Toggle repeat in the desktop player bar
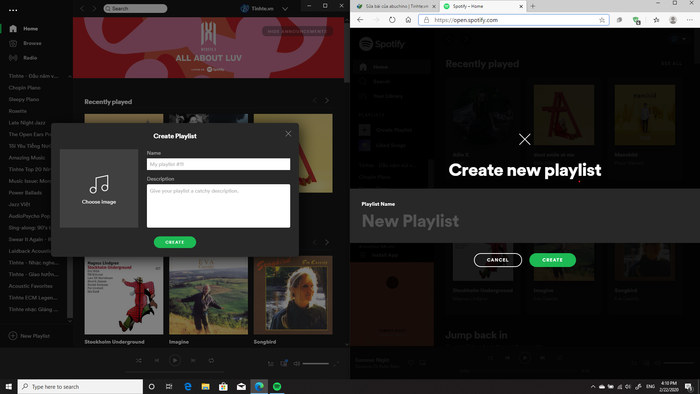The width and height of the screenshot is (700, 394). [211, 360]
